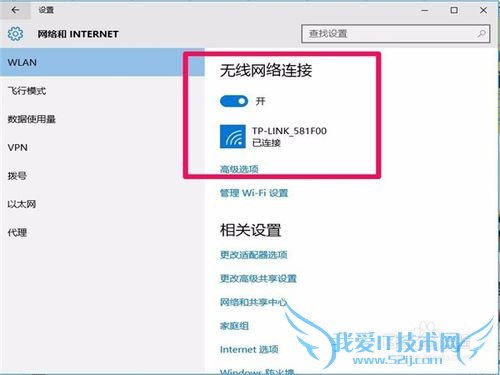Open 管理 Wi-Fi 设置 link
Viewport: 500px width, 375px height.
tap(254, 193)
